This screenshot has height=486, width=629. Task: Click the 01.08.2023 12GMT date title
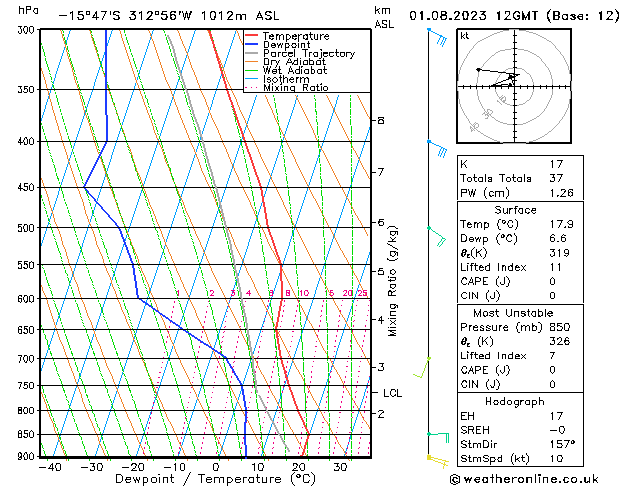click(x=515, y=16)
